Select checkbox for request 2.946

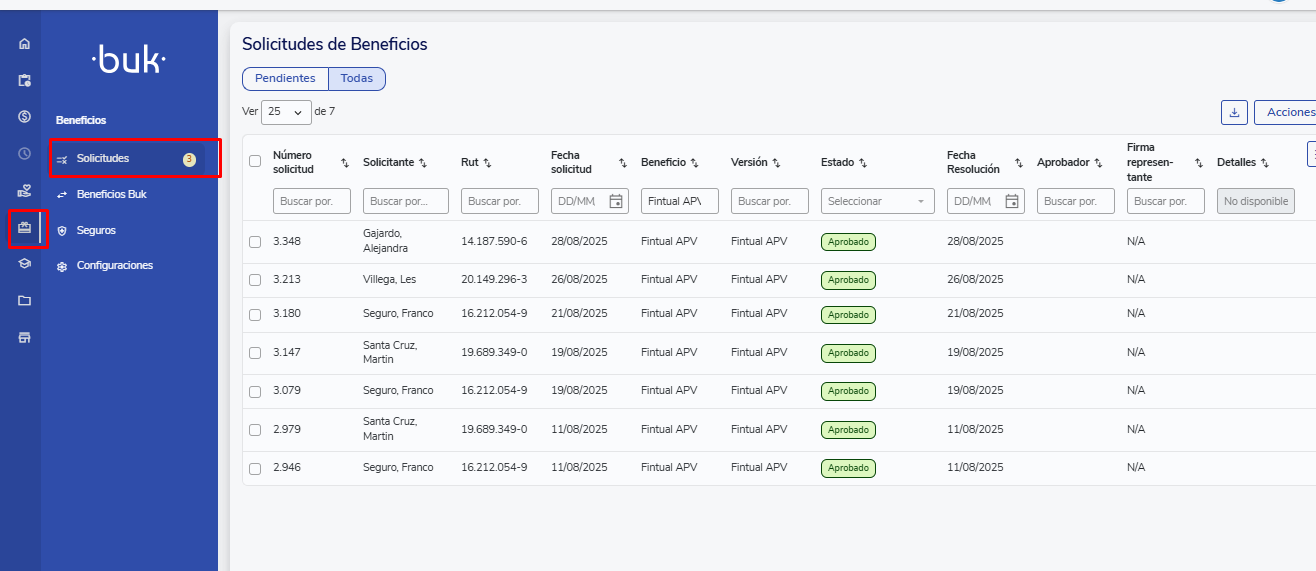coord(255,468)
